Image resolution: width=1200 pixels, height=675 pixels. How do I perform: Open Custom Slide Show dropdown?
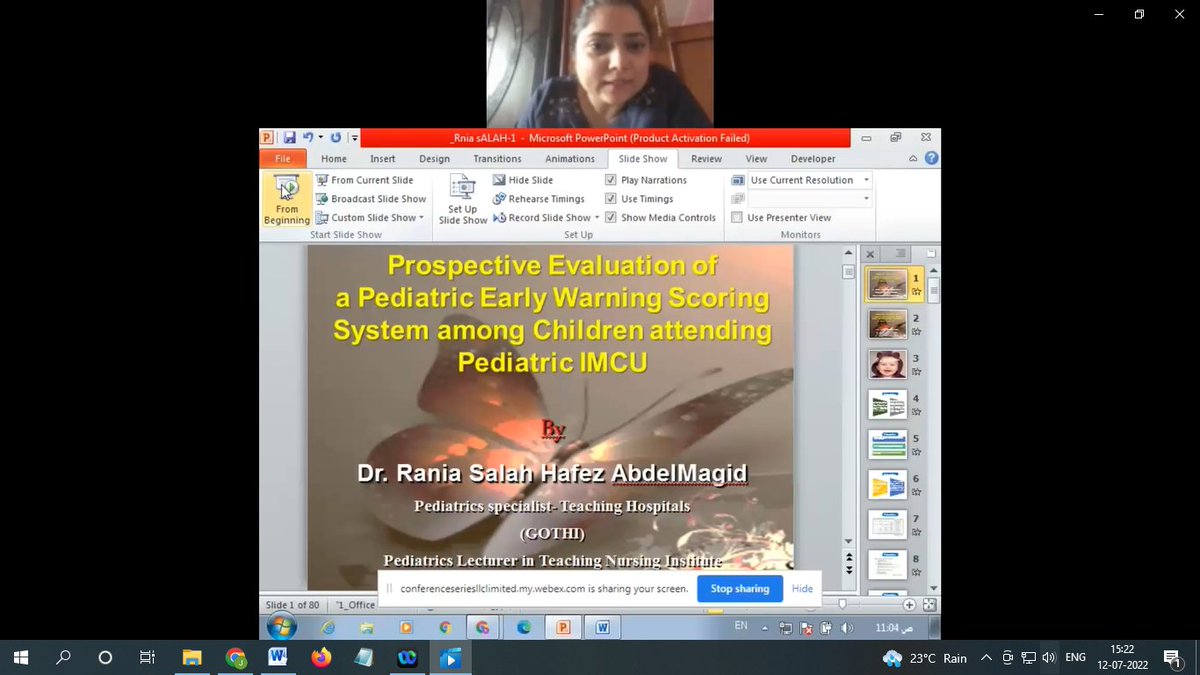click(371, 217)
